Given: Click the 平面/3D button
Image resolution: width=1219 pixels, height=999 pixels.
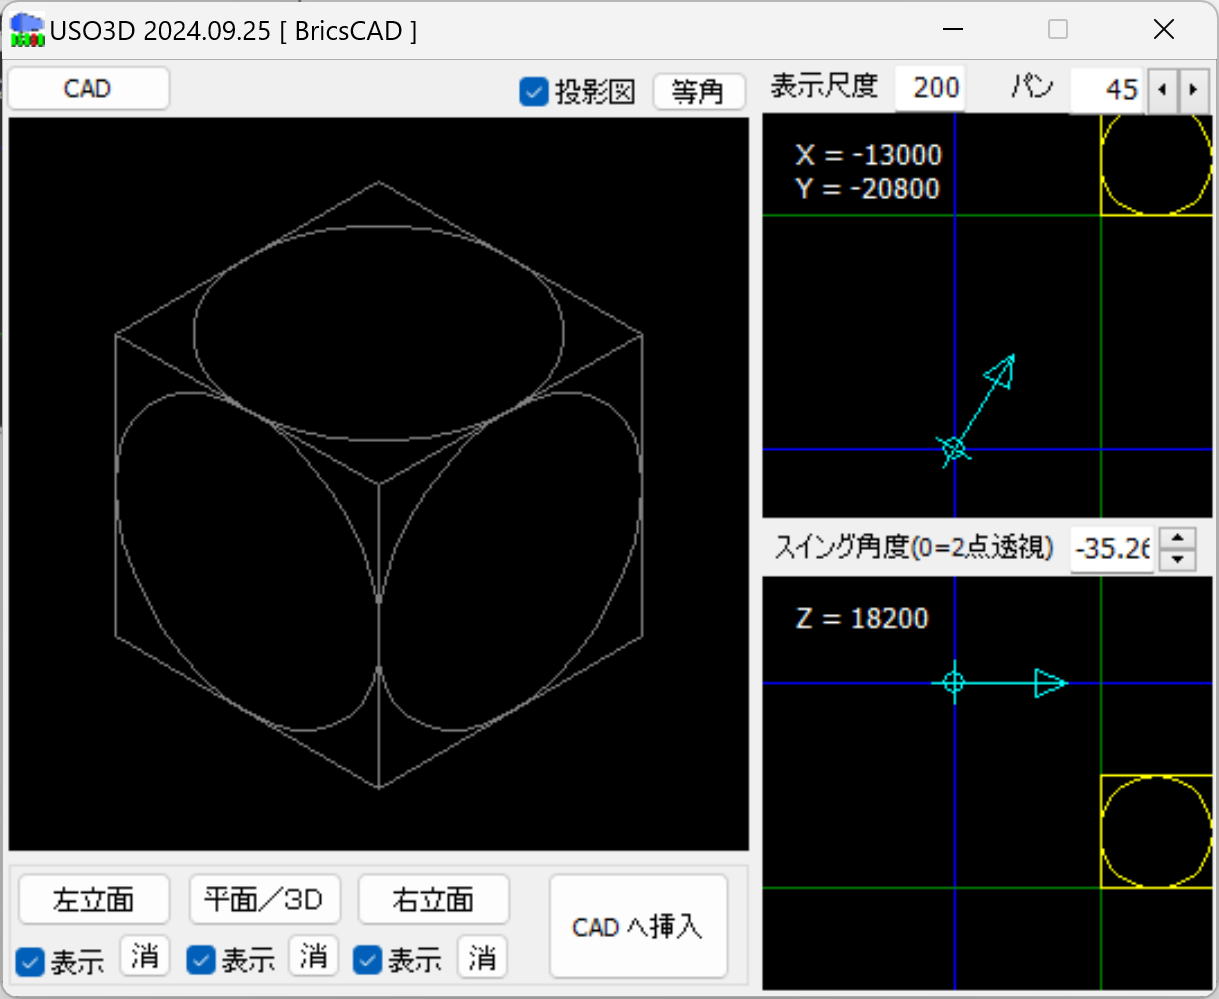Looking at the screenshot, I should pyautogui.click(x=264, y=899).
